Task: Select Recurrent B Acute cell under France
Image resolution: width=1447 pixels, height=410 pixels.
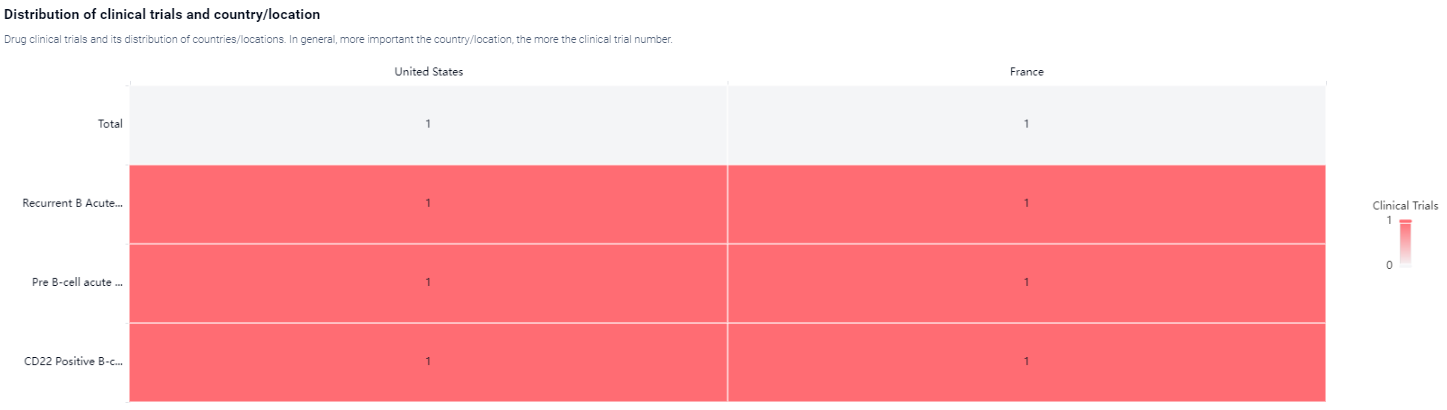Action: click(x=1026, y=203)
